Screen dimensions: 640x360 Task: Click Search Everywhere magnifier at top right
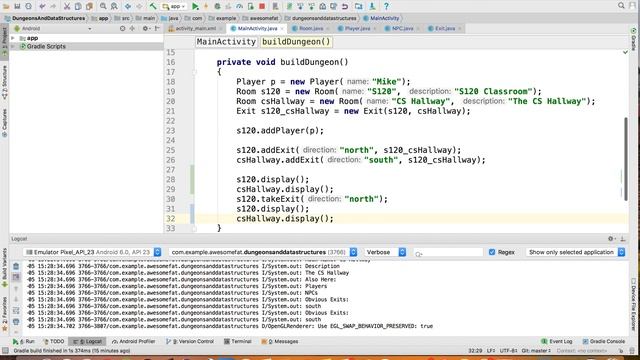(x=621, y=6)
